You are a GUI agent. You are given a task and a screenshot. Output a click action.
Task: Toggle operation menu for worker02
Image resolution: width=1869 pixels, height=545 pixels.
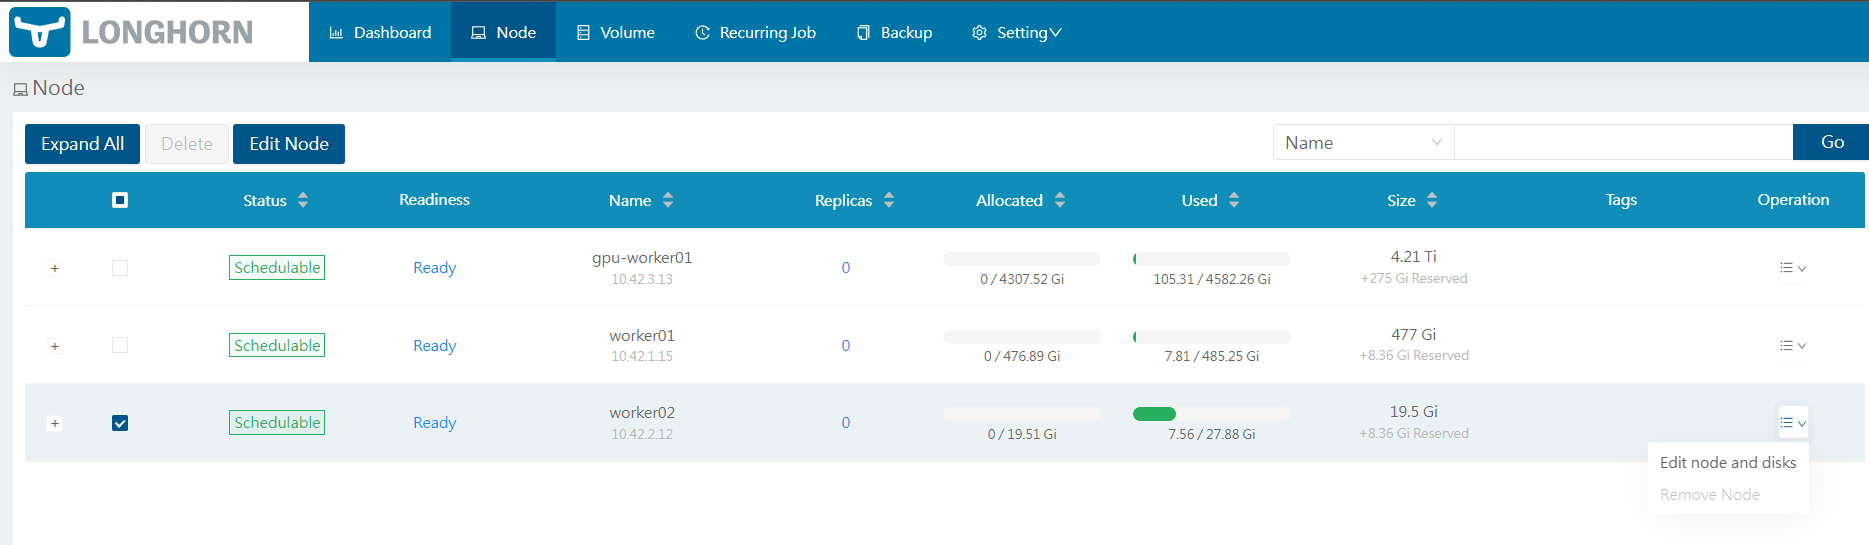[1793, 423]
